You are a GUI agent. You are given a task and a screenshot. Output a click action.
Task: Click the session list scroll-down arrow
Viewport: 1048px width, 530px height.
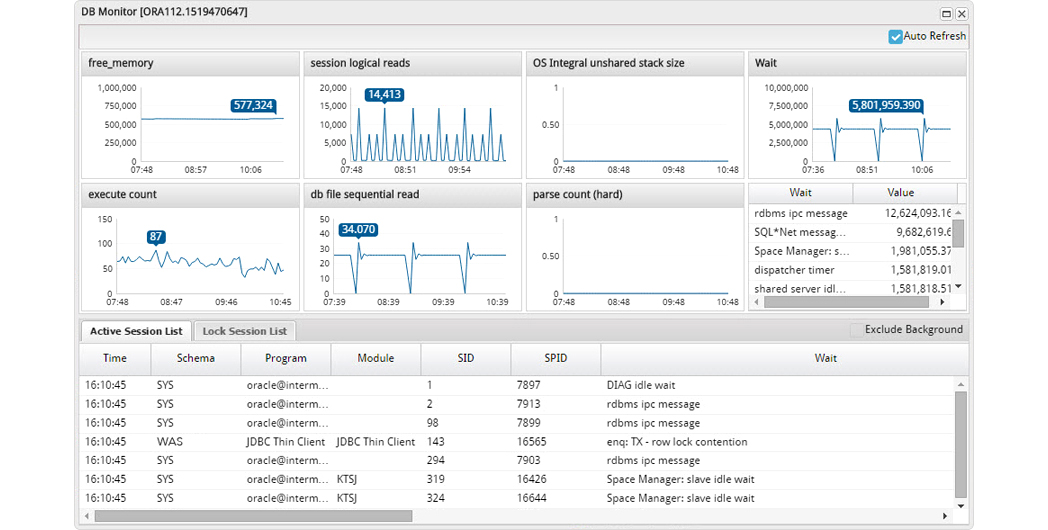pyautogui.click(x=960, y=505)
